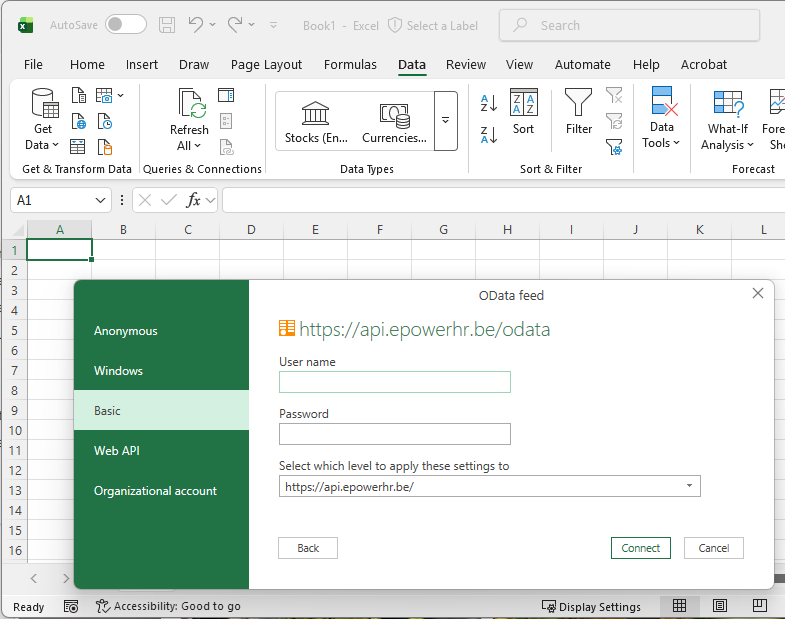The height and width of the screenshot is (619, 785).
Task: Switch to Normal view in status bar
Action: coord(679,606)
